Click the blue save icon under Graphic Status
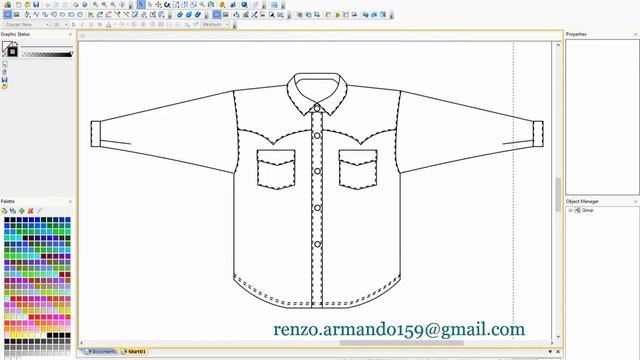Viewport: 640px width, 360px height. [4, 80]
